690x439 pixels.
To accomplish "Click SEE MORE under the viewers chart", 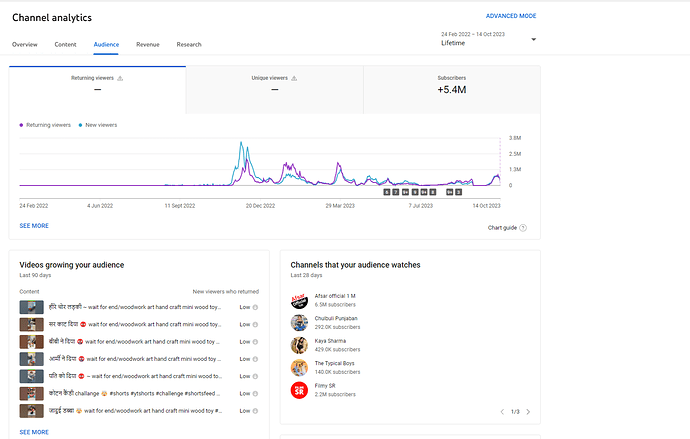I will tap(34, 226).
